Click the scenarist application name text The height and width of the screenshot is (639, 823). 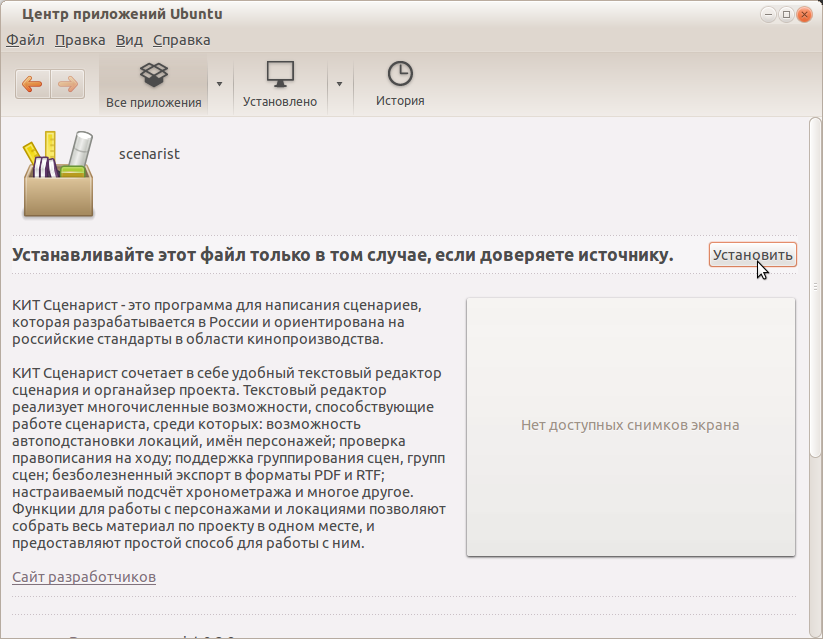[149, 154]
